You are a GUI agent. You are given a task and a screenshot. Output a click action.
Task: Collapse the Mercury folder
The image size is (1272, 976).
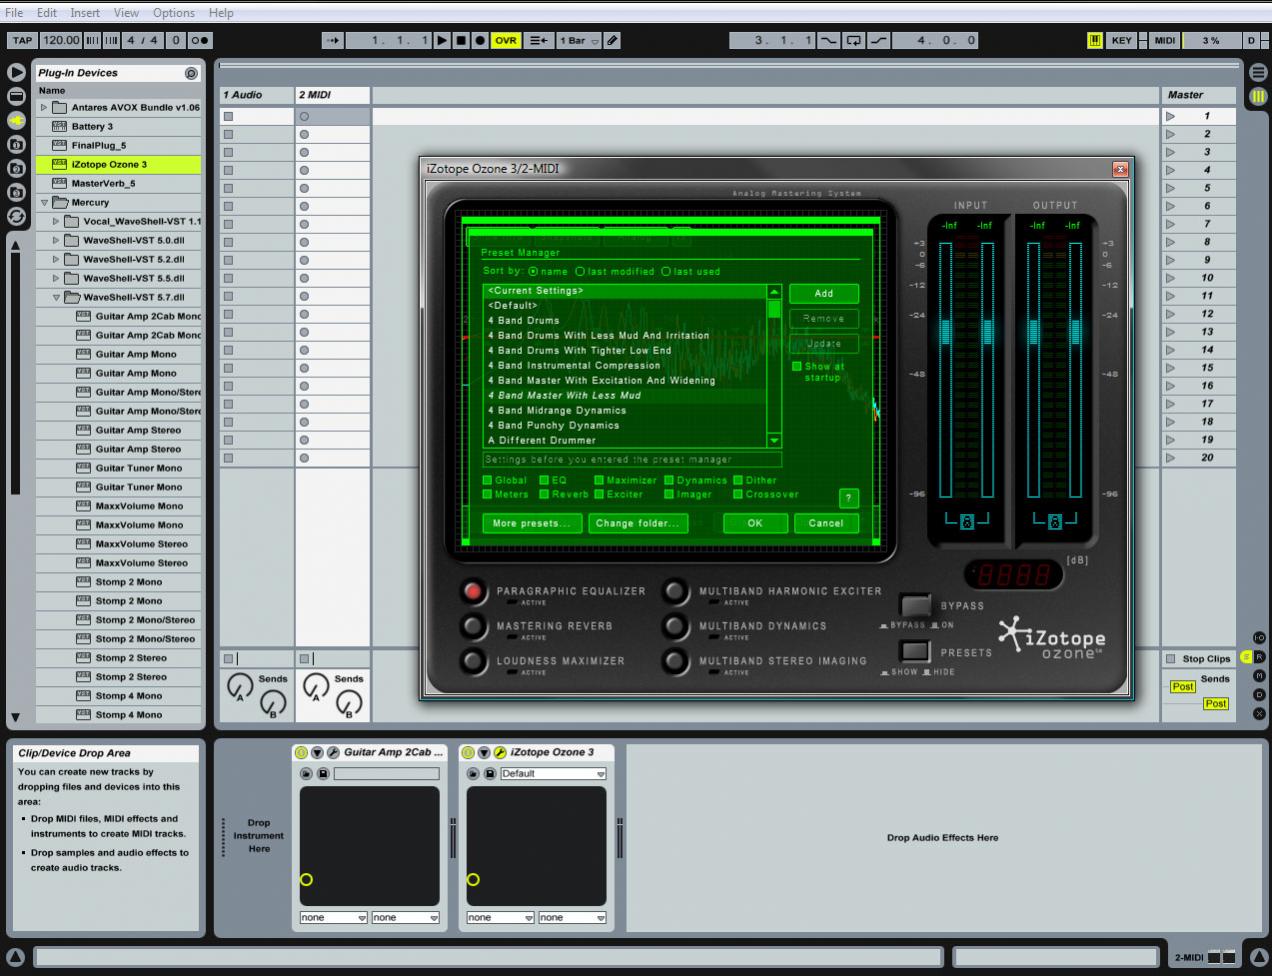[x=44, y=202]
